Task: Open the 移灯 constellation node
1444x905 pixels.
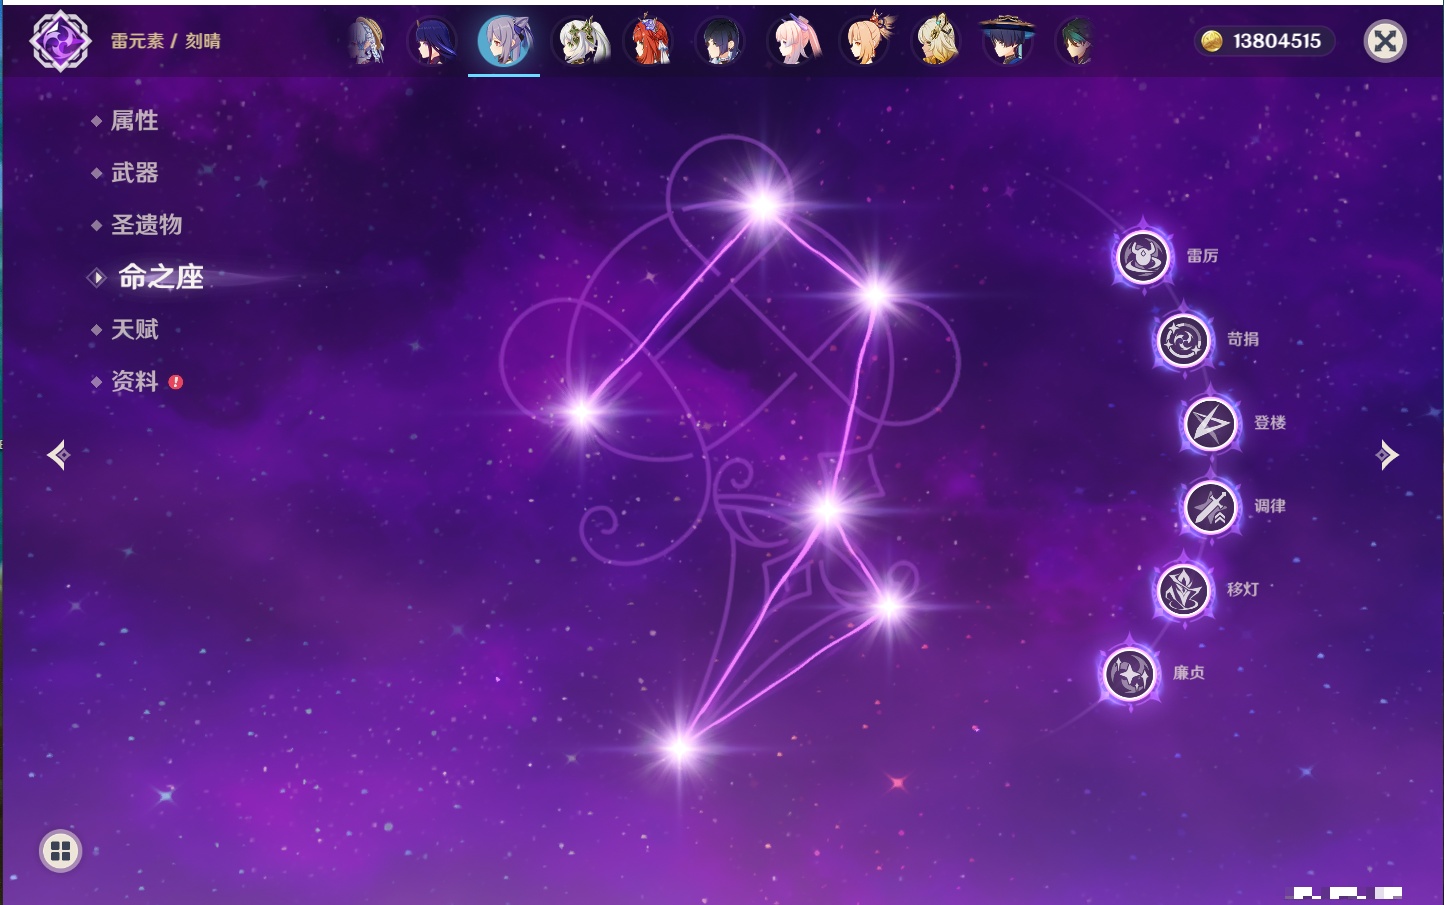Action: tap(1183, 590)
